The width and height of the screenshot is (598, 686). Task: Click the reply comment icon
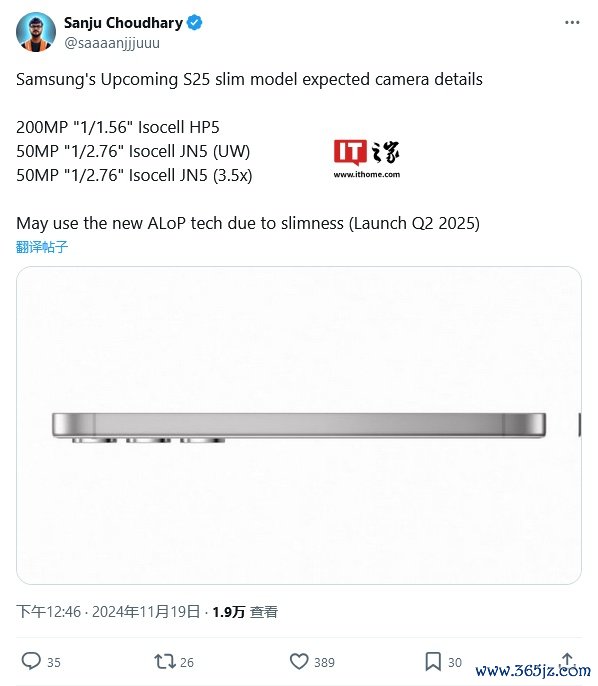click(x=31, y=661)
